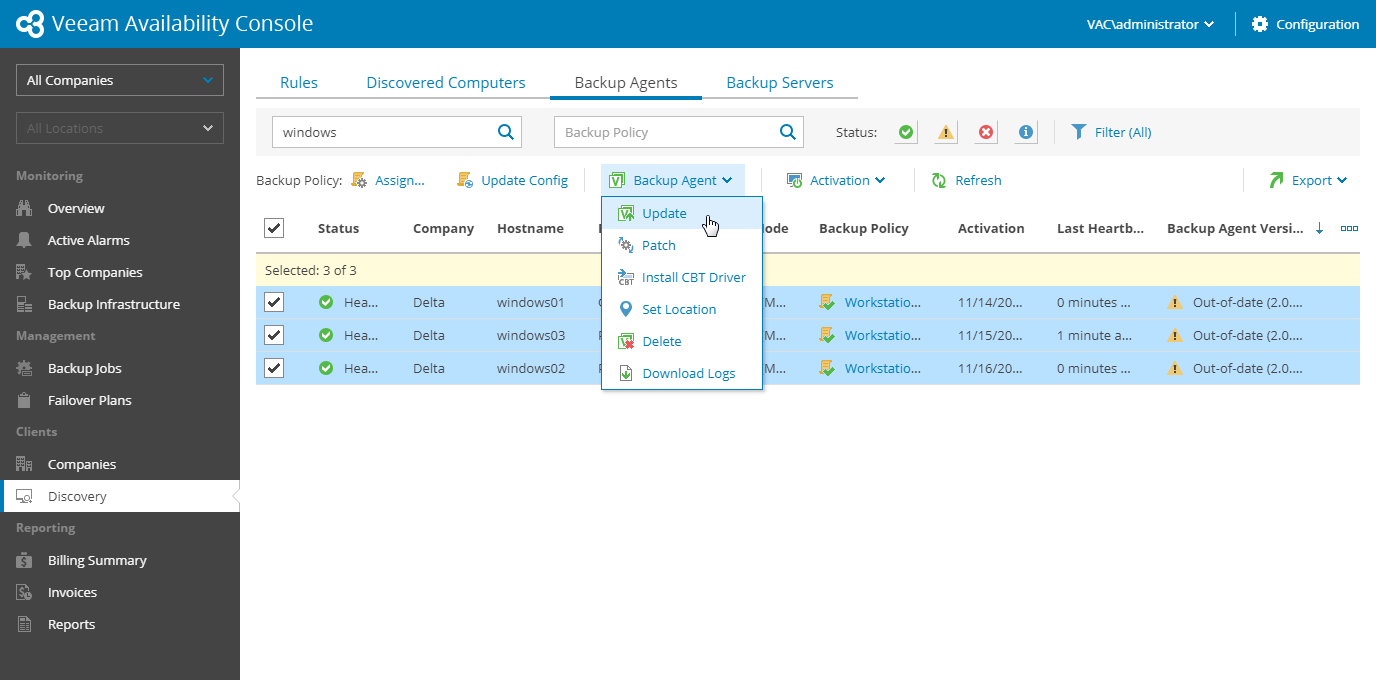This screenshot has height=680, width=1376.
Task: Sort by Hostname column header
Action: 530,228
